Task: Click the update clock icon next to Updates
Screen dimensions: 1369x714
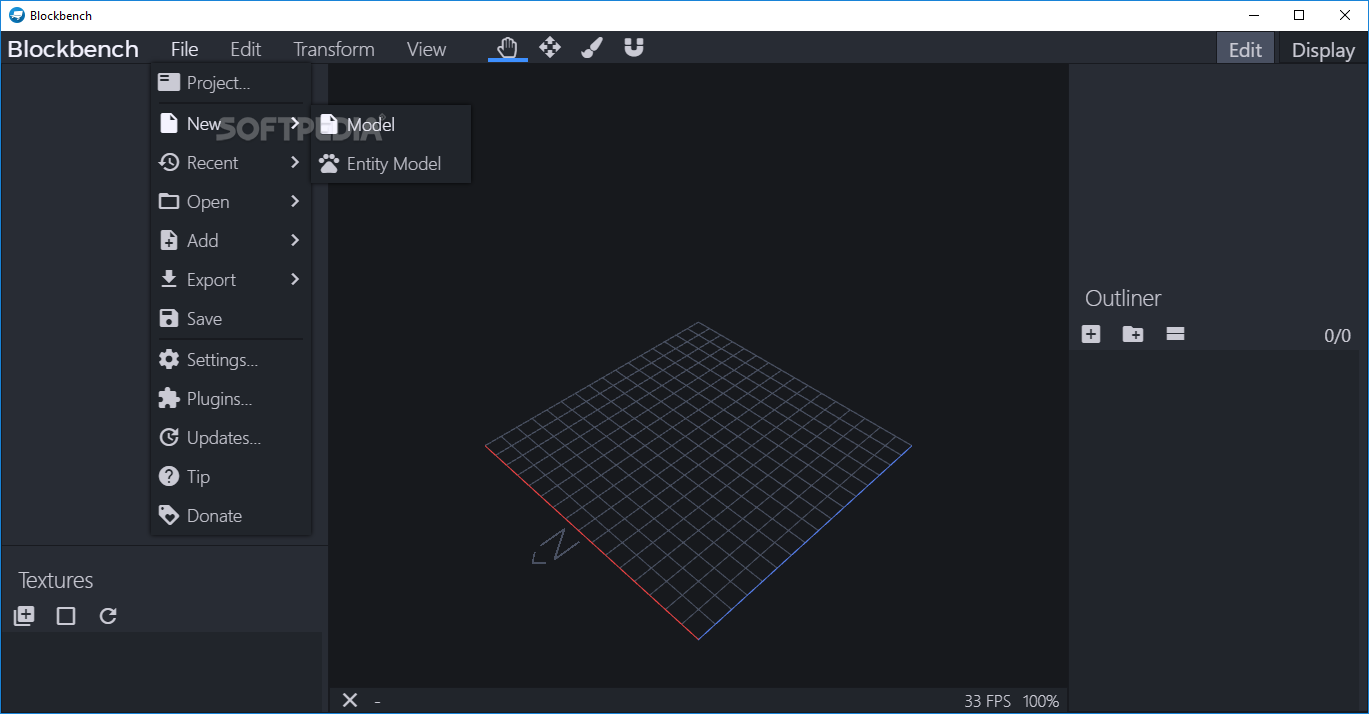Action: (x=169, y=438)
